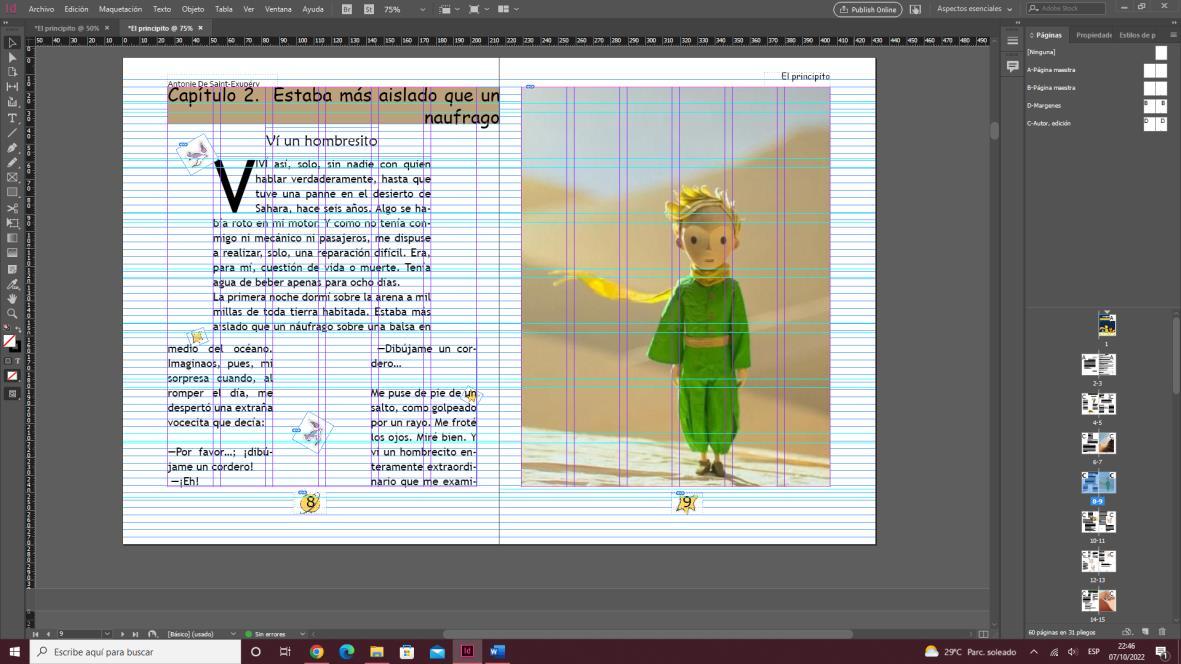This screenshot has width=1181, height=664.
Task: Go to the first page
Action: 35,634
